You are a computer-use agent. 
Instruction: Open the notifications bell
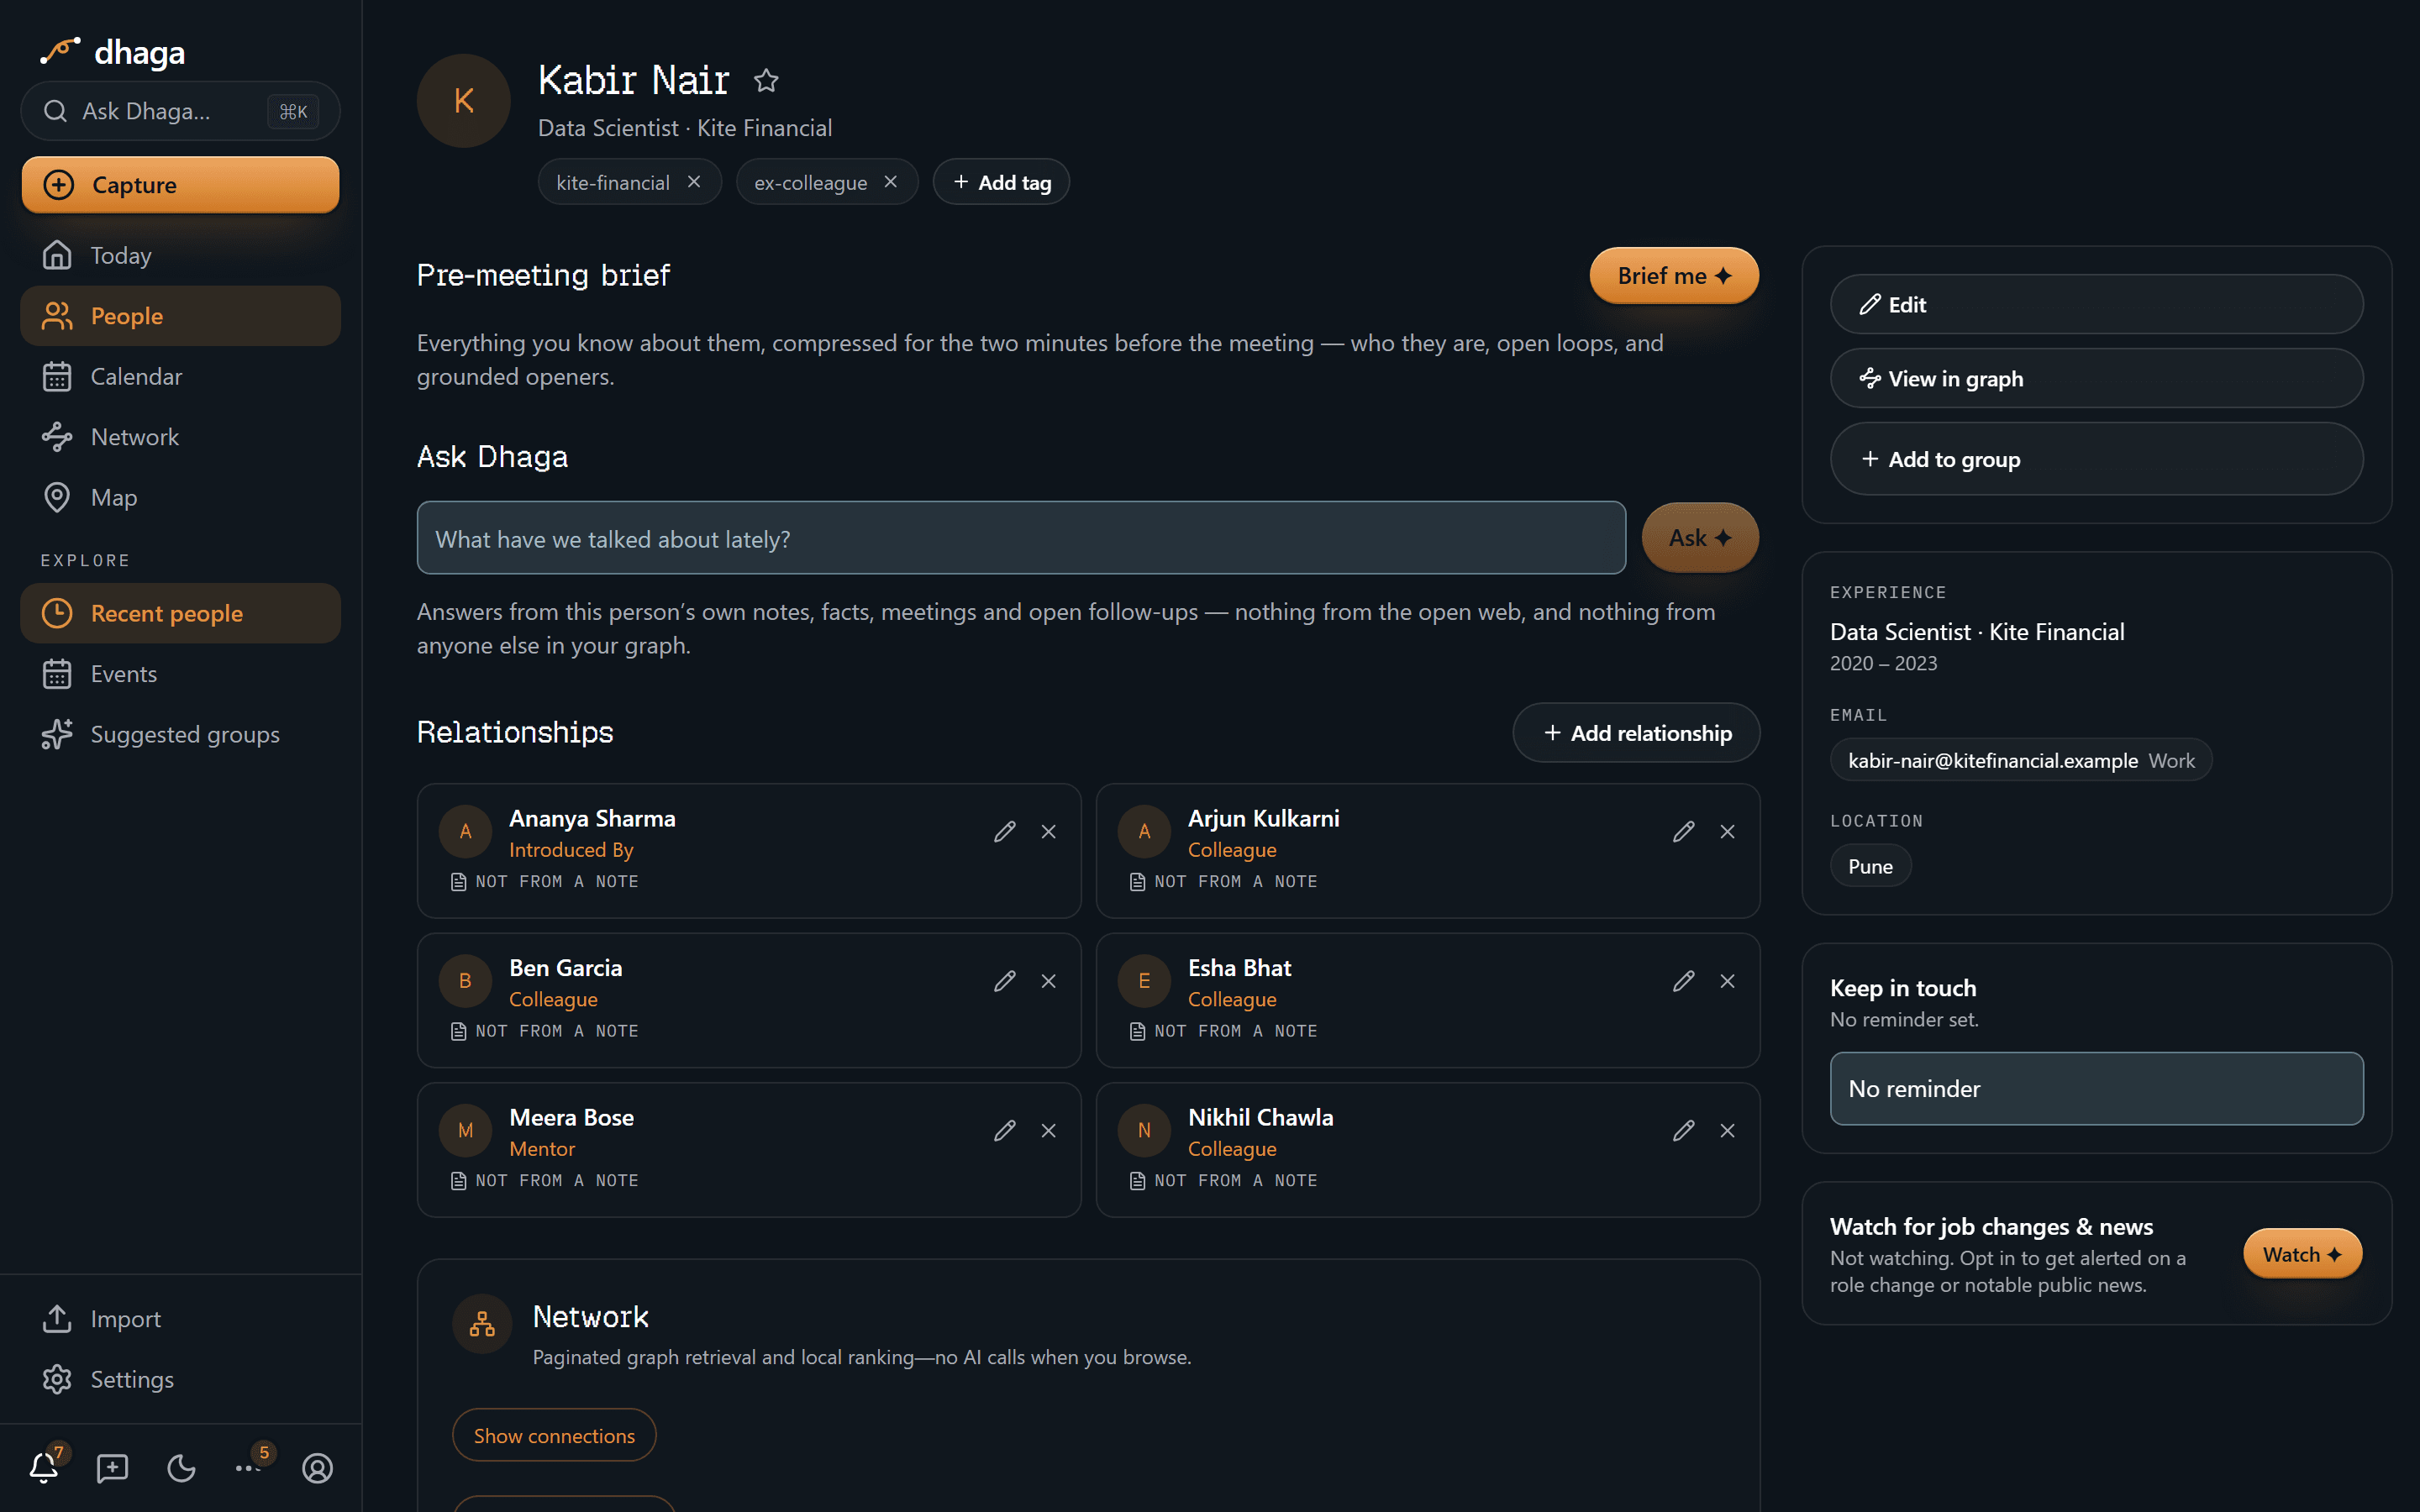tap(44, 1467)
